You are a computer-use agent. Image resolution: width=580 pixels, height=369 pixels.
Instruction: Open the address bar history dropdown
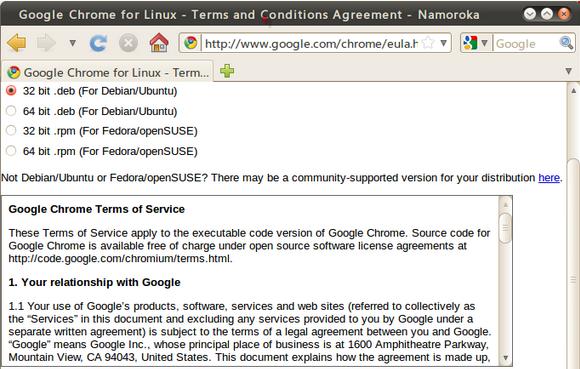444,43
